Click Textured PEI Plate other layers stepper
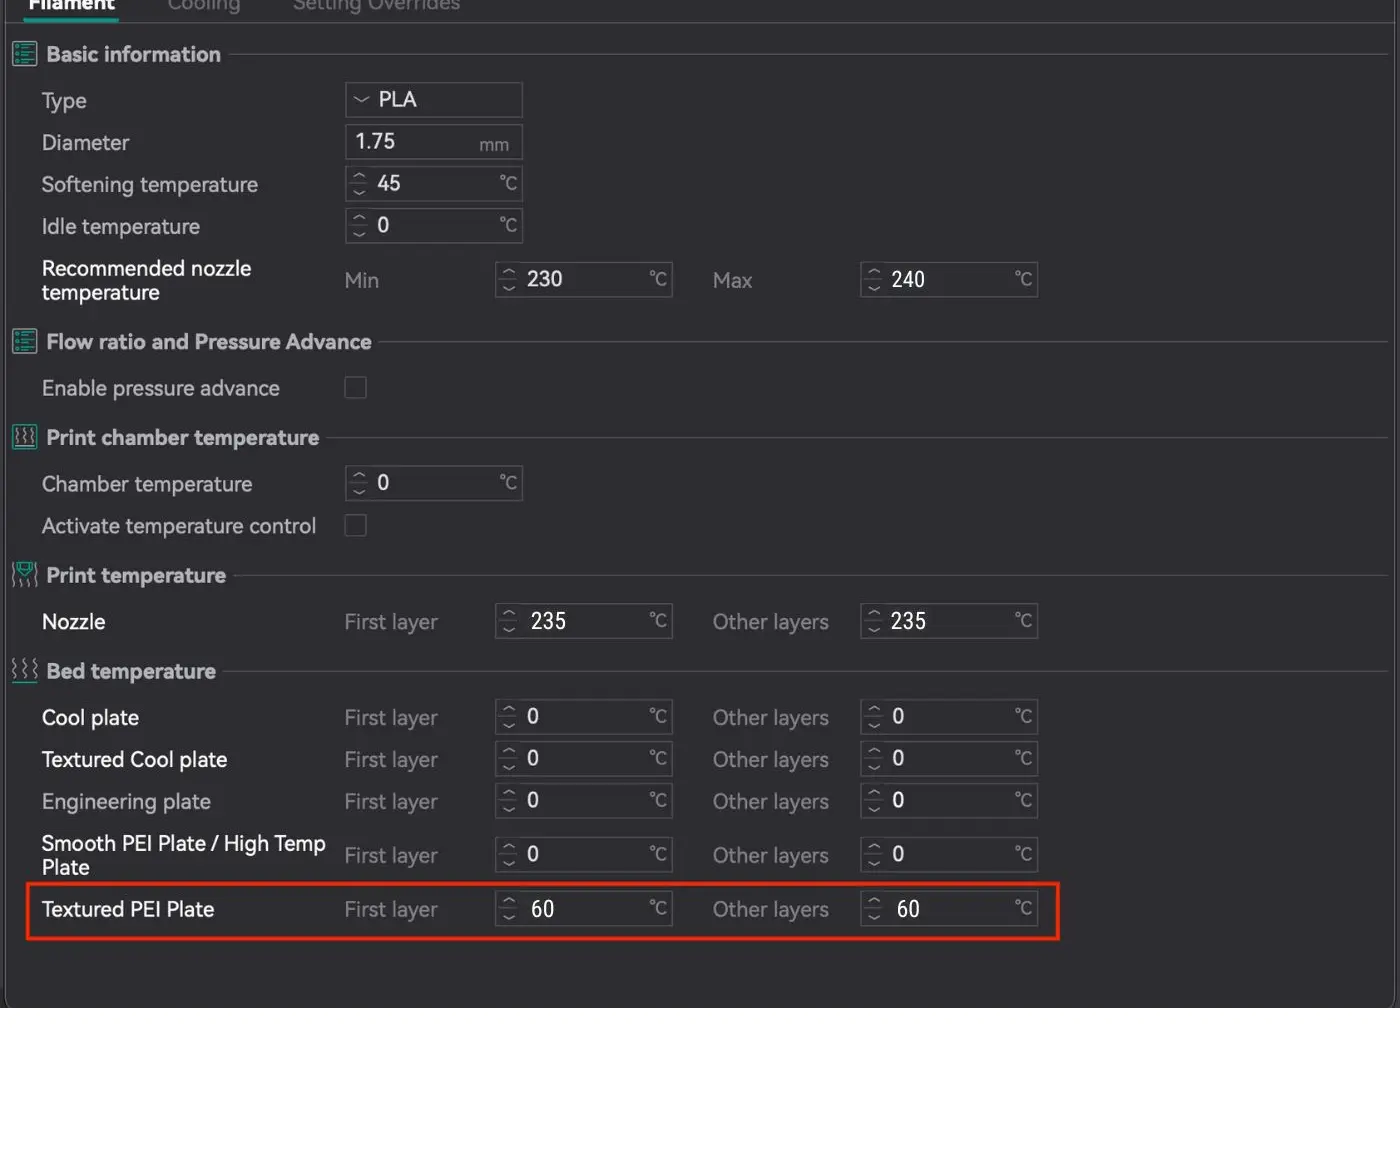 tap(874, 909)
